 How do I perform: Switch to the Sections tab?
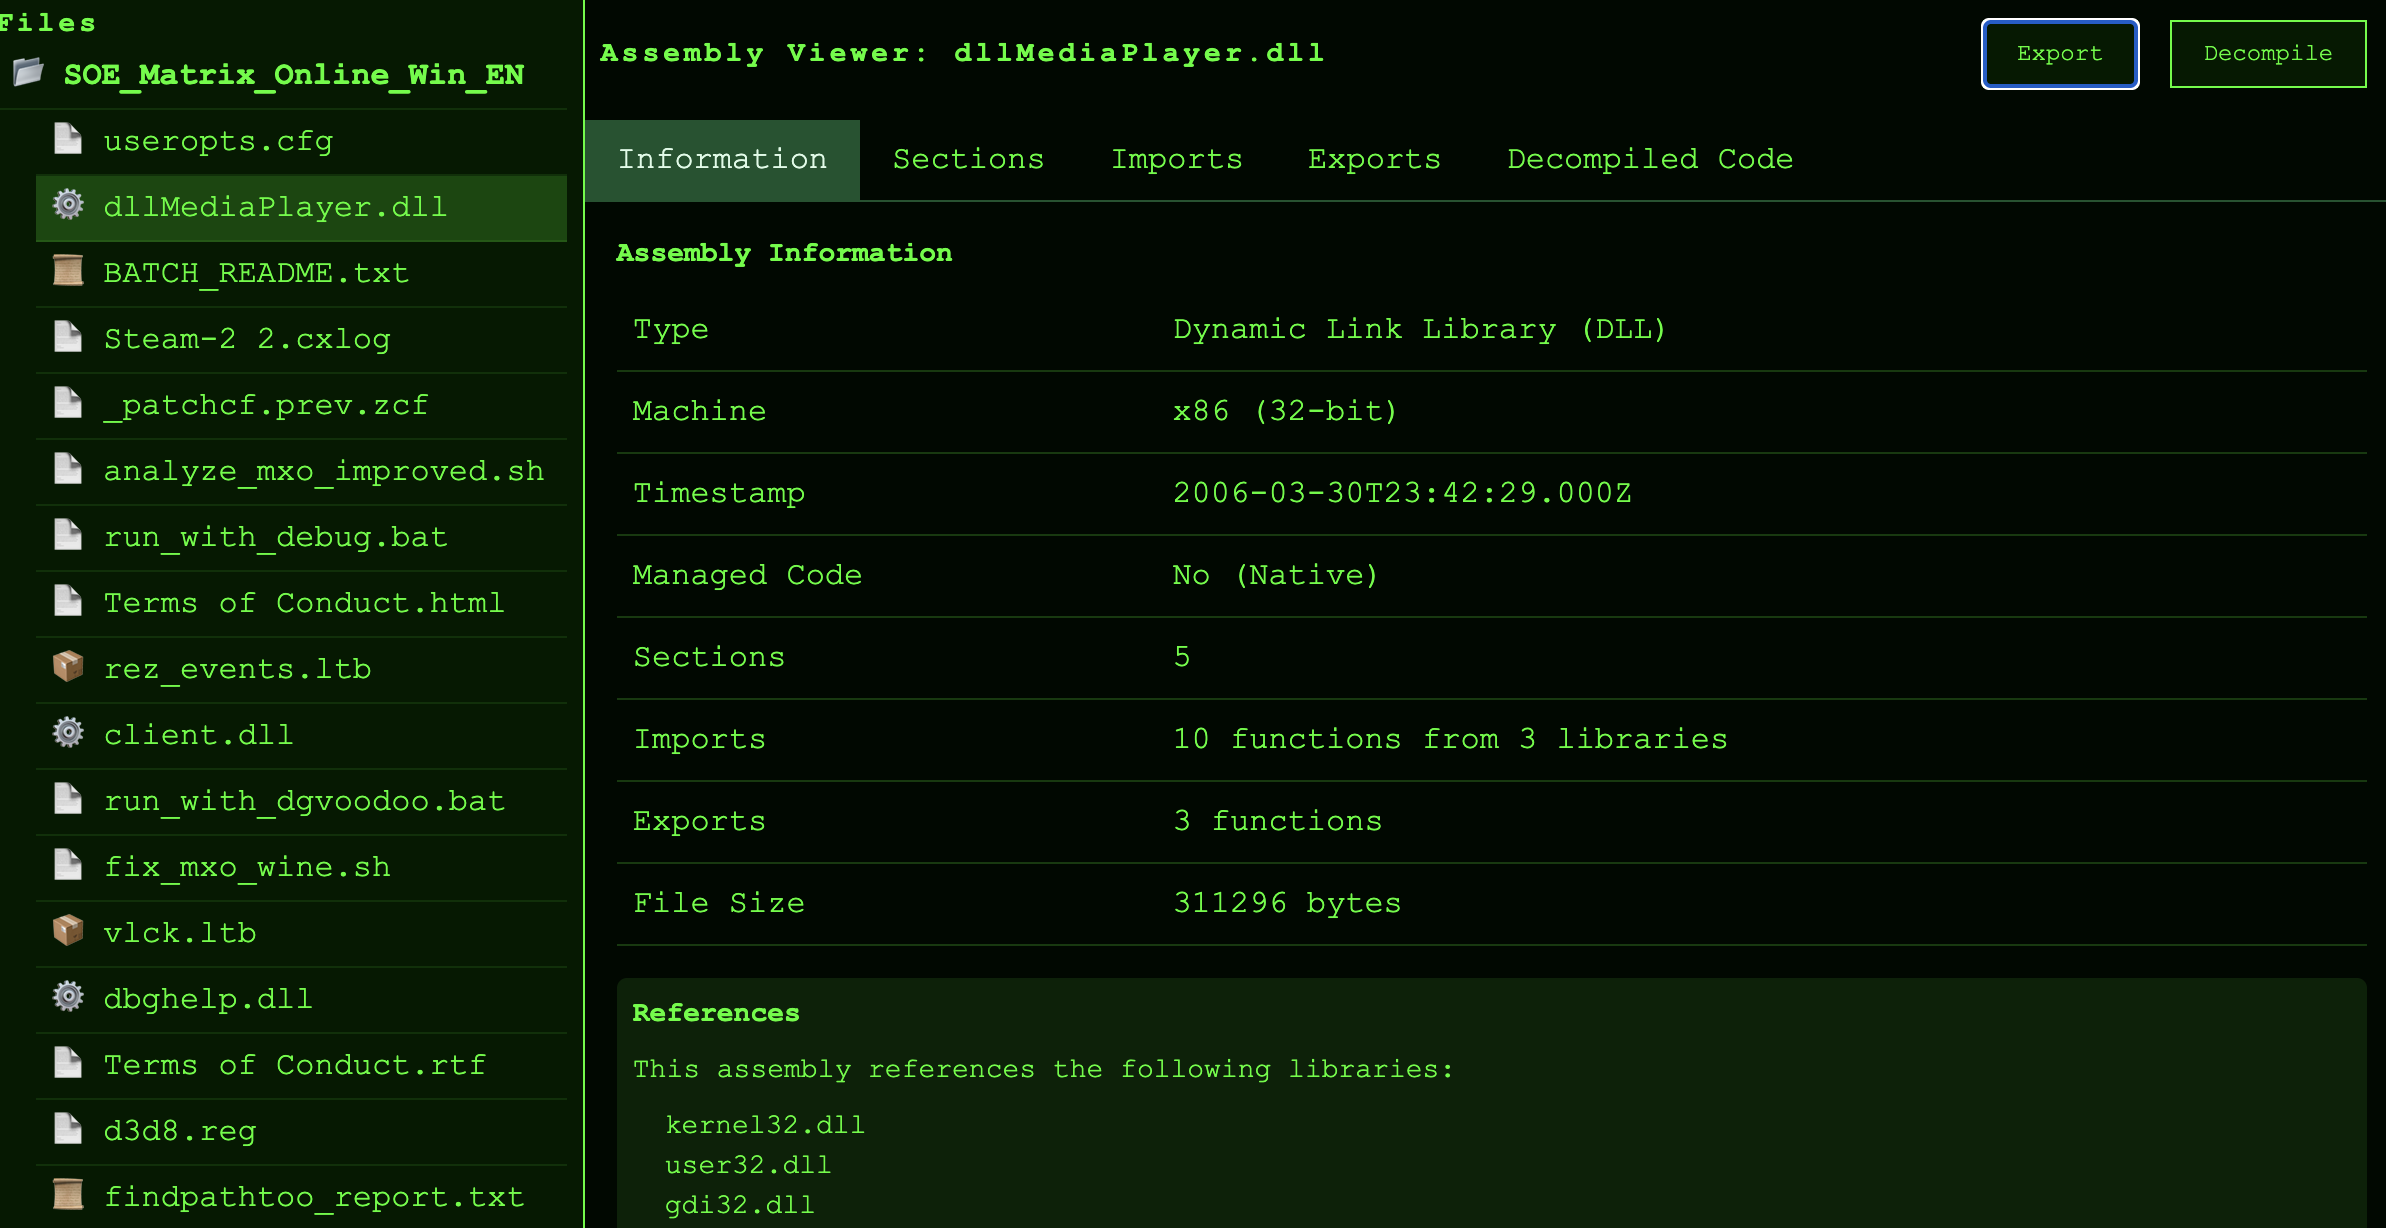click(968, 160)
